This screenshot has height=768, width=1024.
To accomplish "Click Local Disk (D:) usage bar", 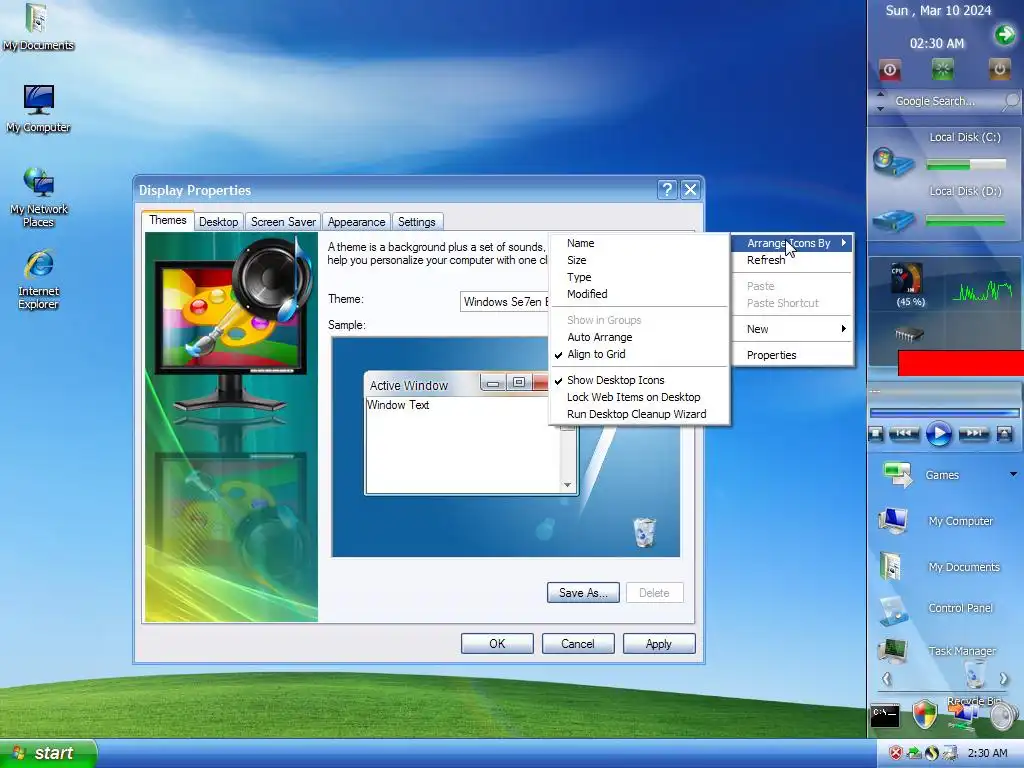I will (x=967, y=221).
